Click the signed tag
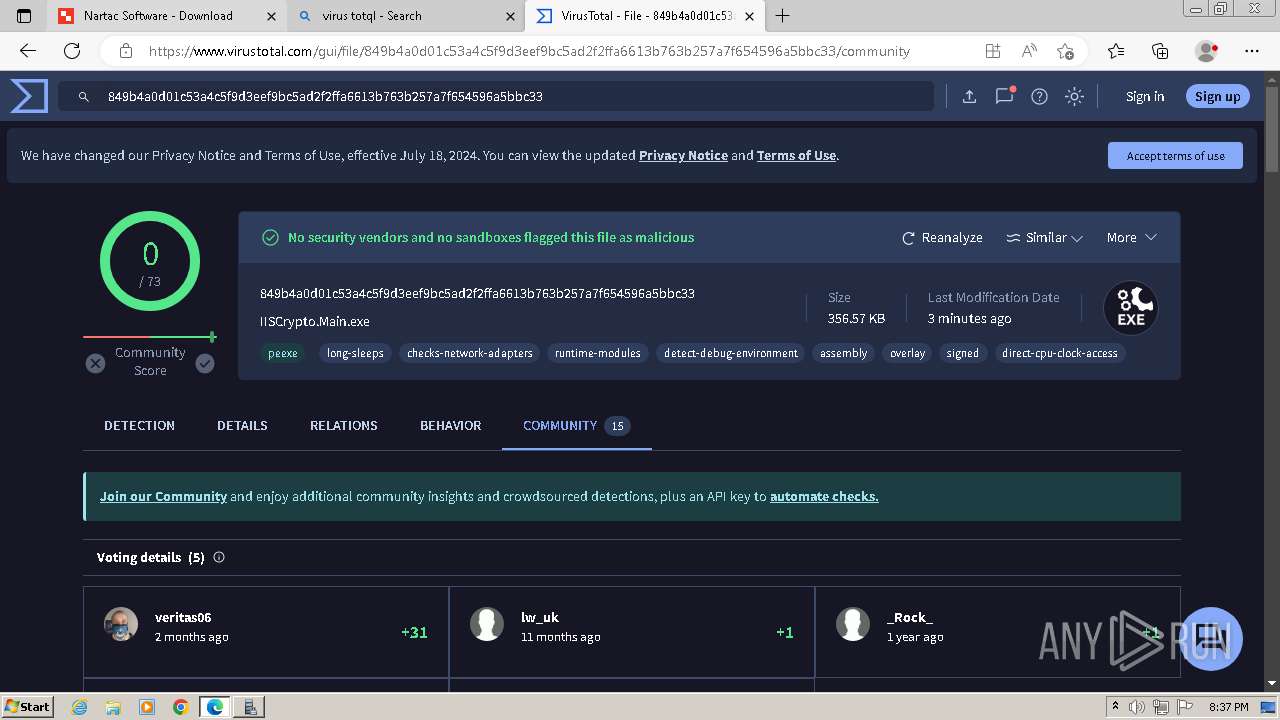Viewport: 1280px width, 720px height. pos(963,353)
